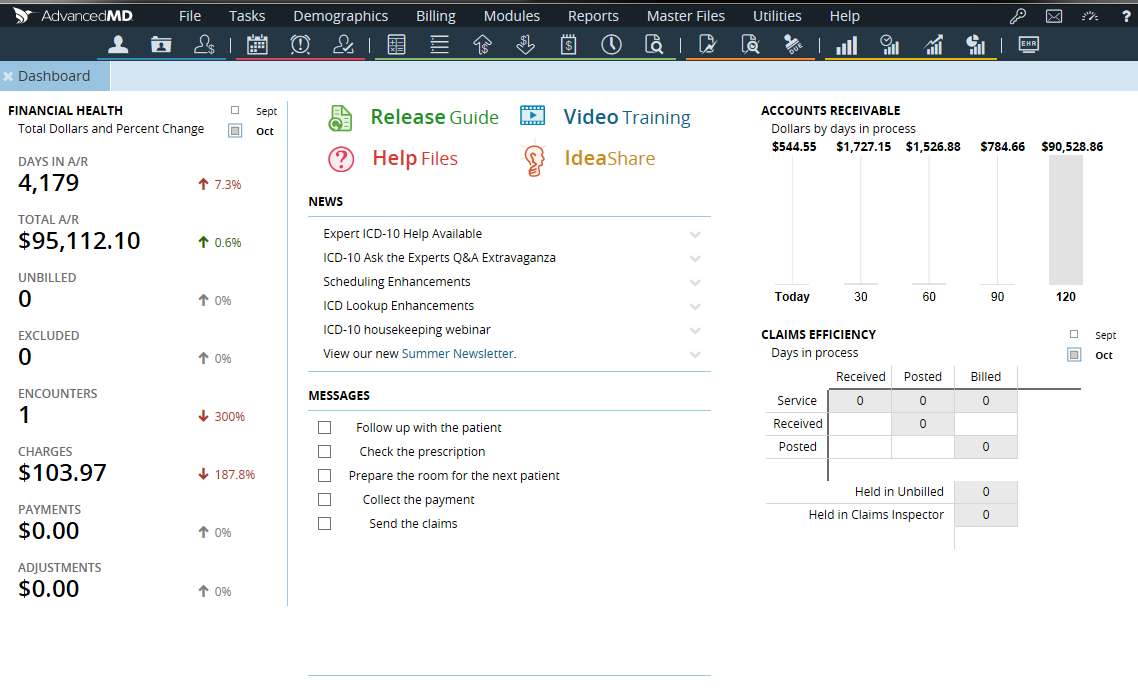Screen dimensions: 1138x690
Task: Click the document inspector magnifier icon
Action: (x=750, y=45)
